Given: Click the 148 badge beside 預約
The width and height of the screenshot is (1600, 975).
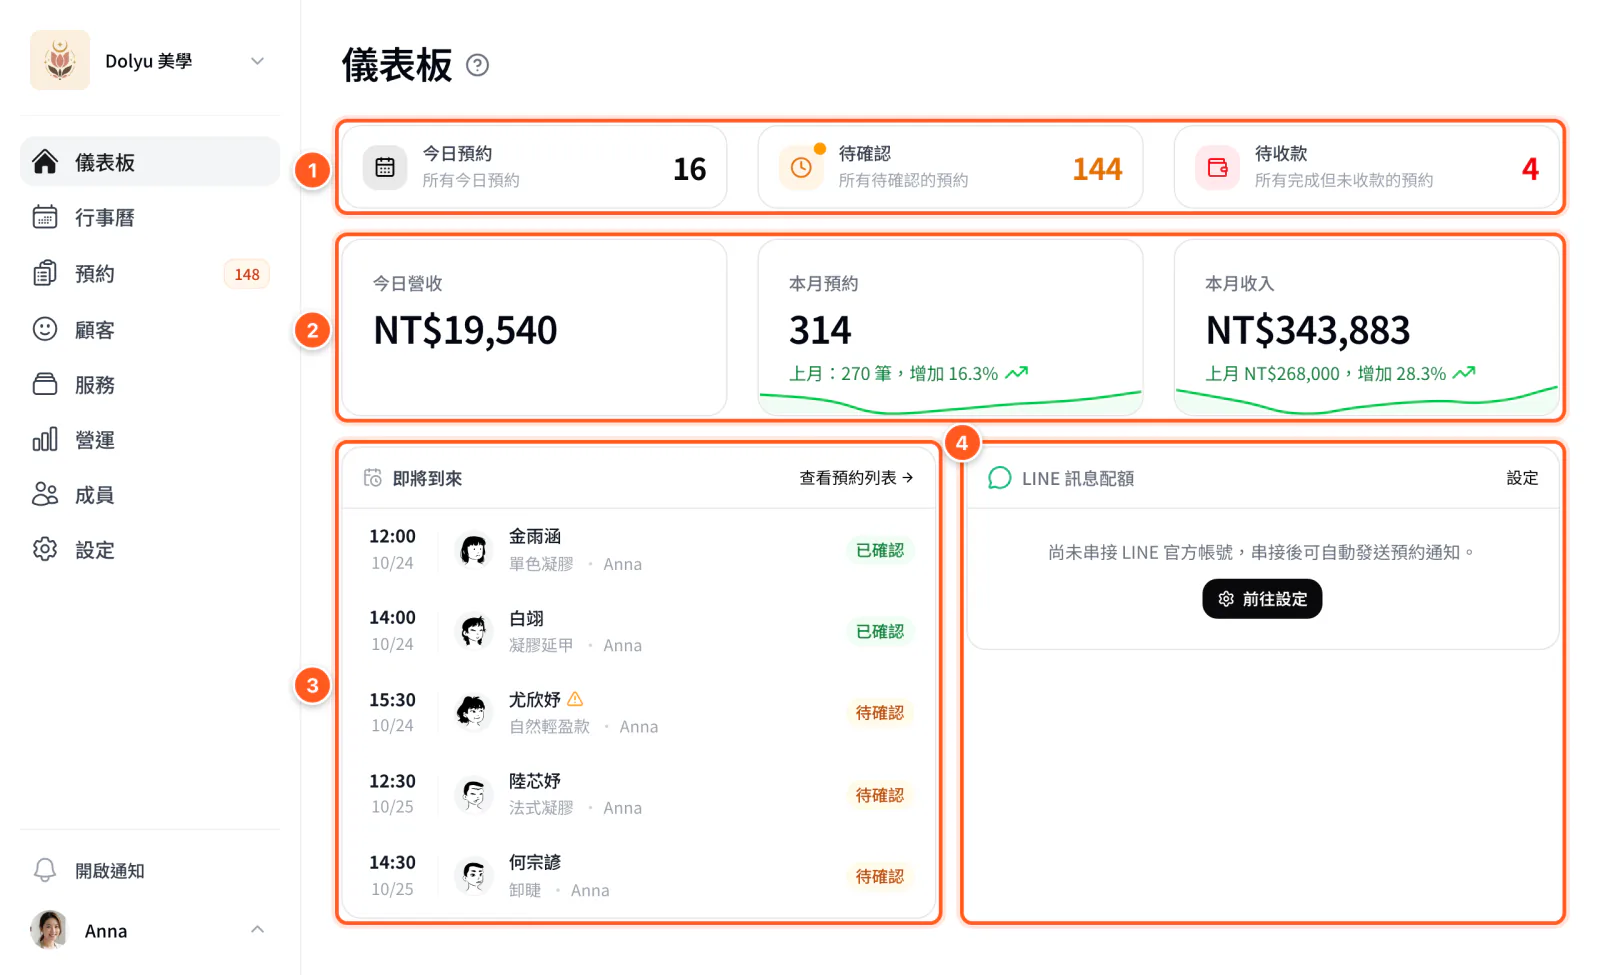Looking at the screenshot, I should 247,274.
